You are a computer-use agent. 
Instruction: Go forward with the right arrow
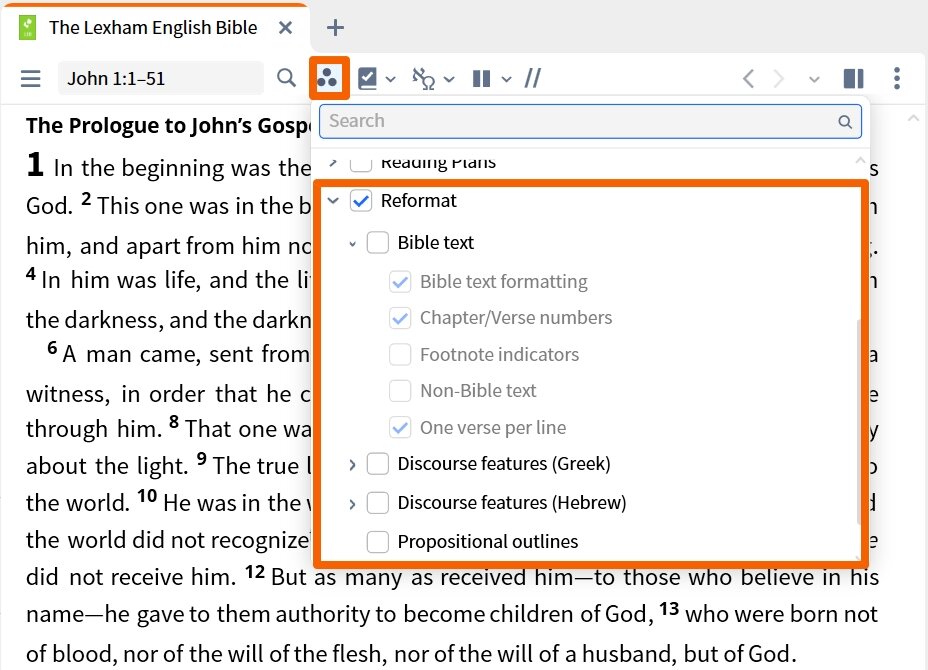pyautogui.click(x=779, y=78)
